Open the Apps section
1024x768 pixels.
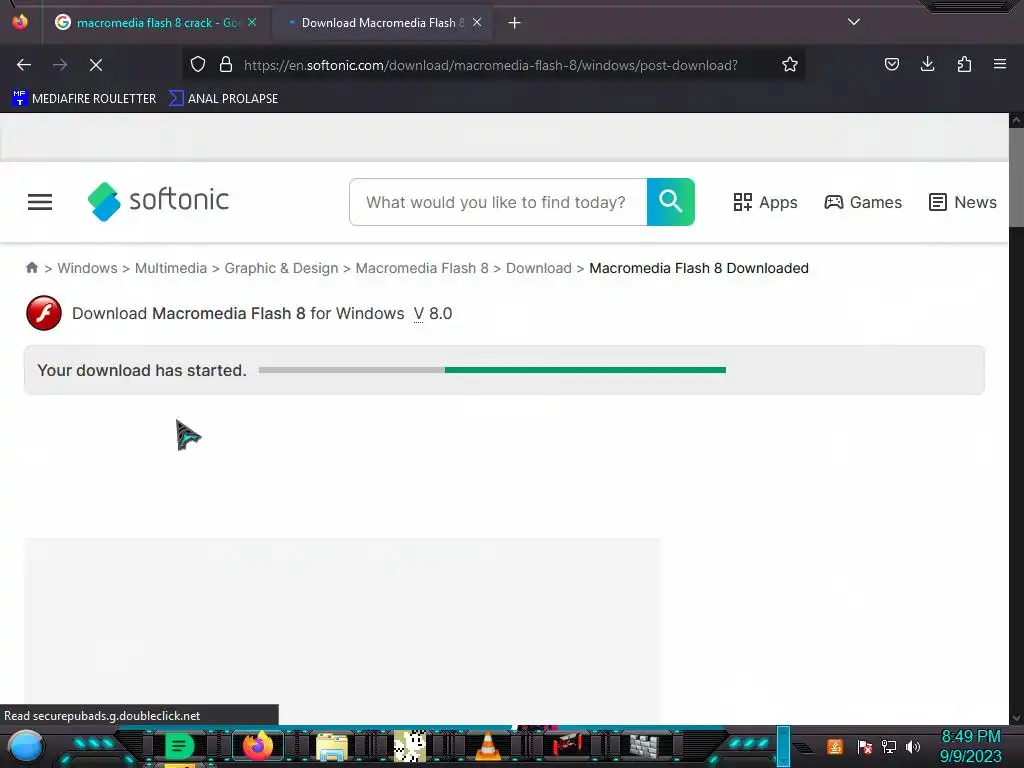point(765,202)
